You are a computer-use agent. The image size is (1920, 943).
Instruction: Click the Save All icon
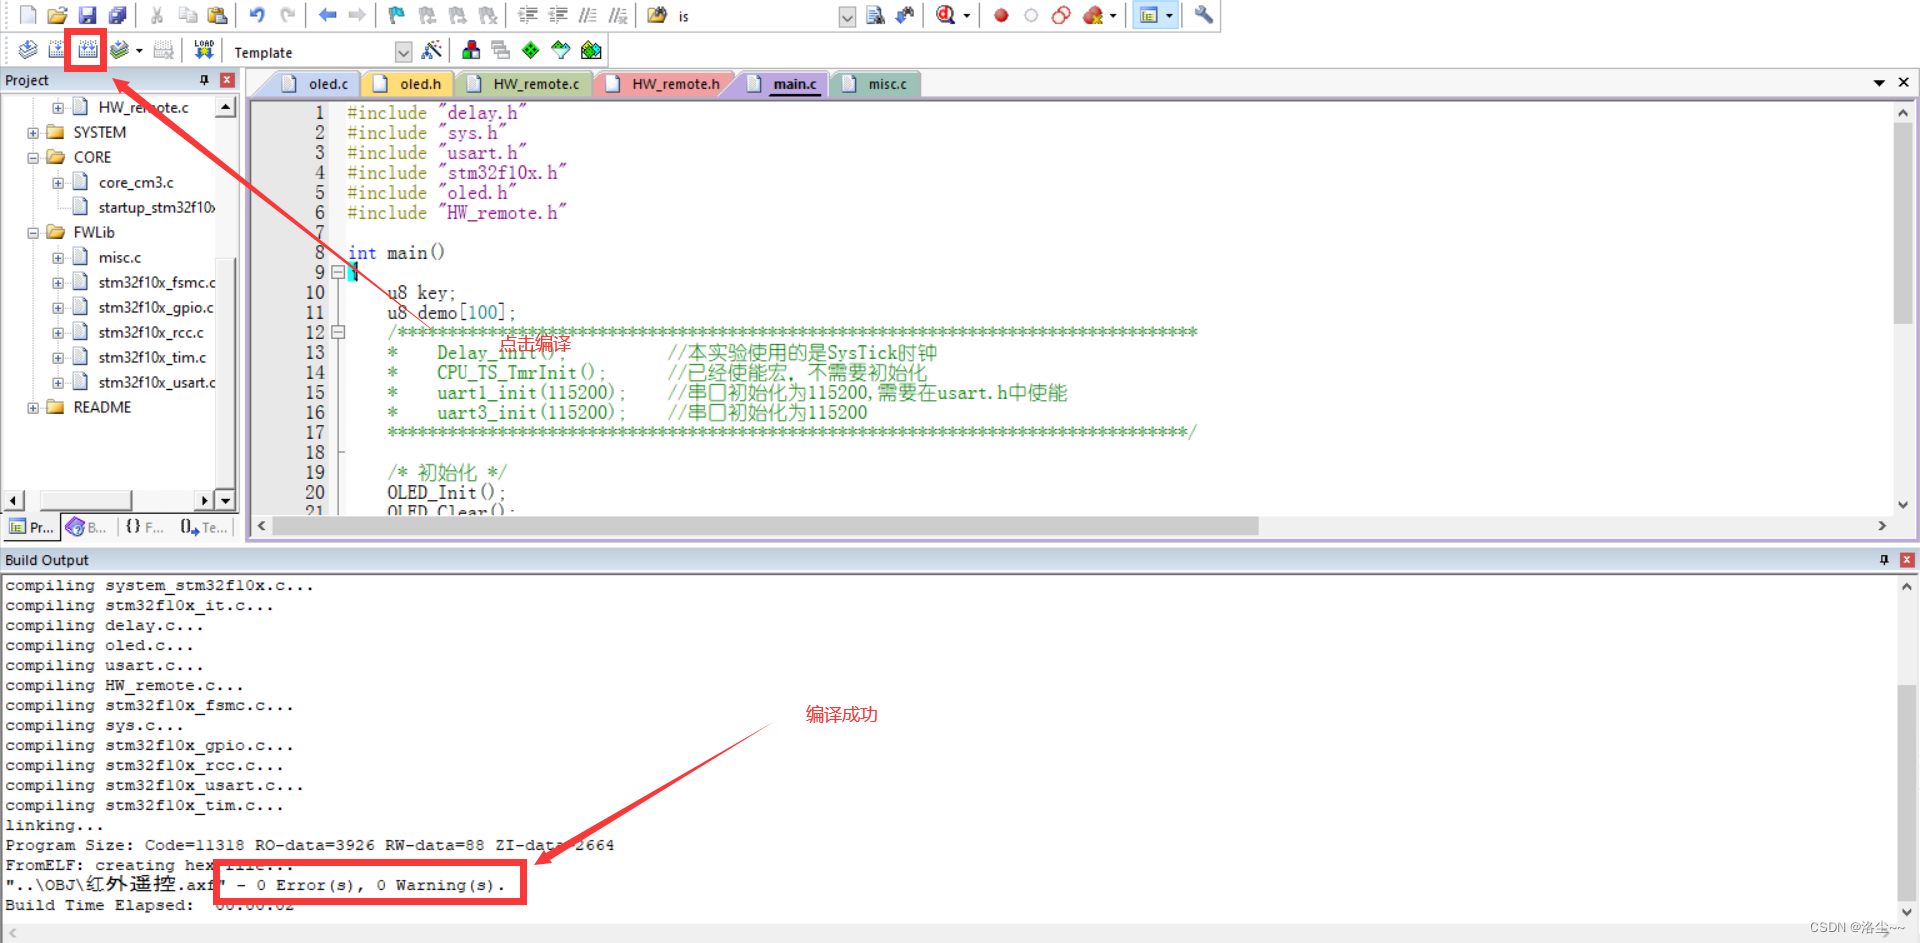(x=118, y=15)
